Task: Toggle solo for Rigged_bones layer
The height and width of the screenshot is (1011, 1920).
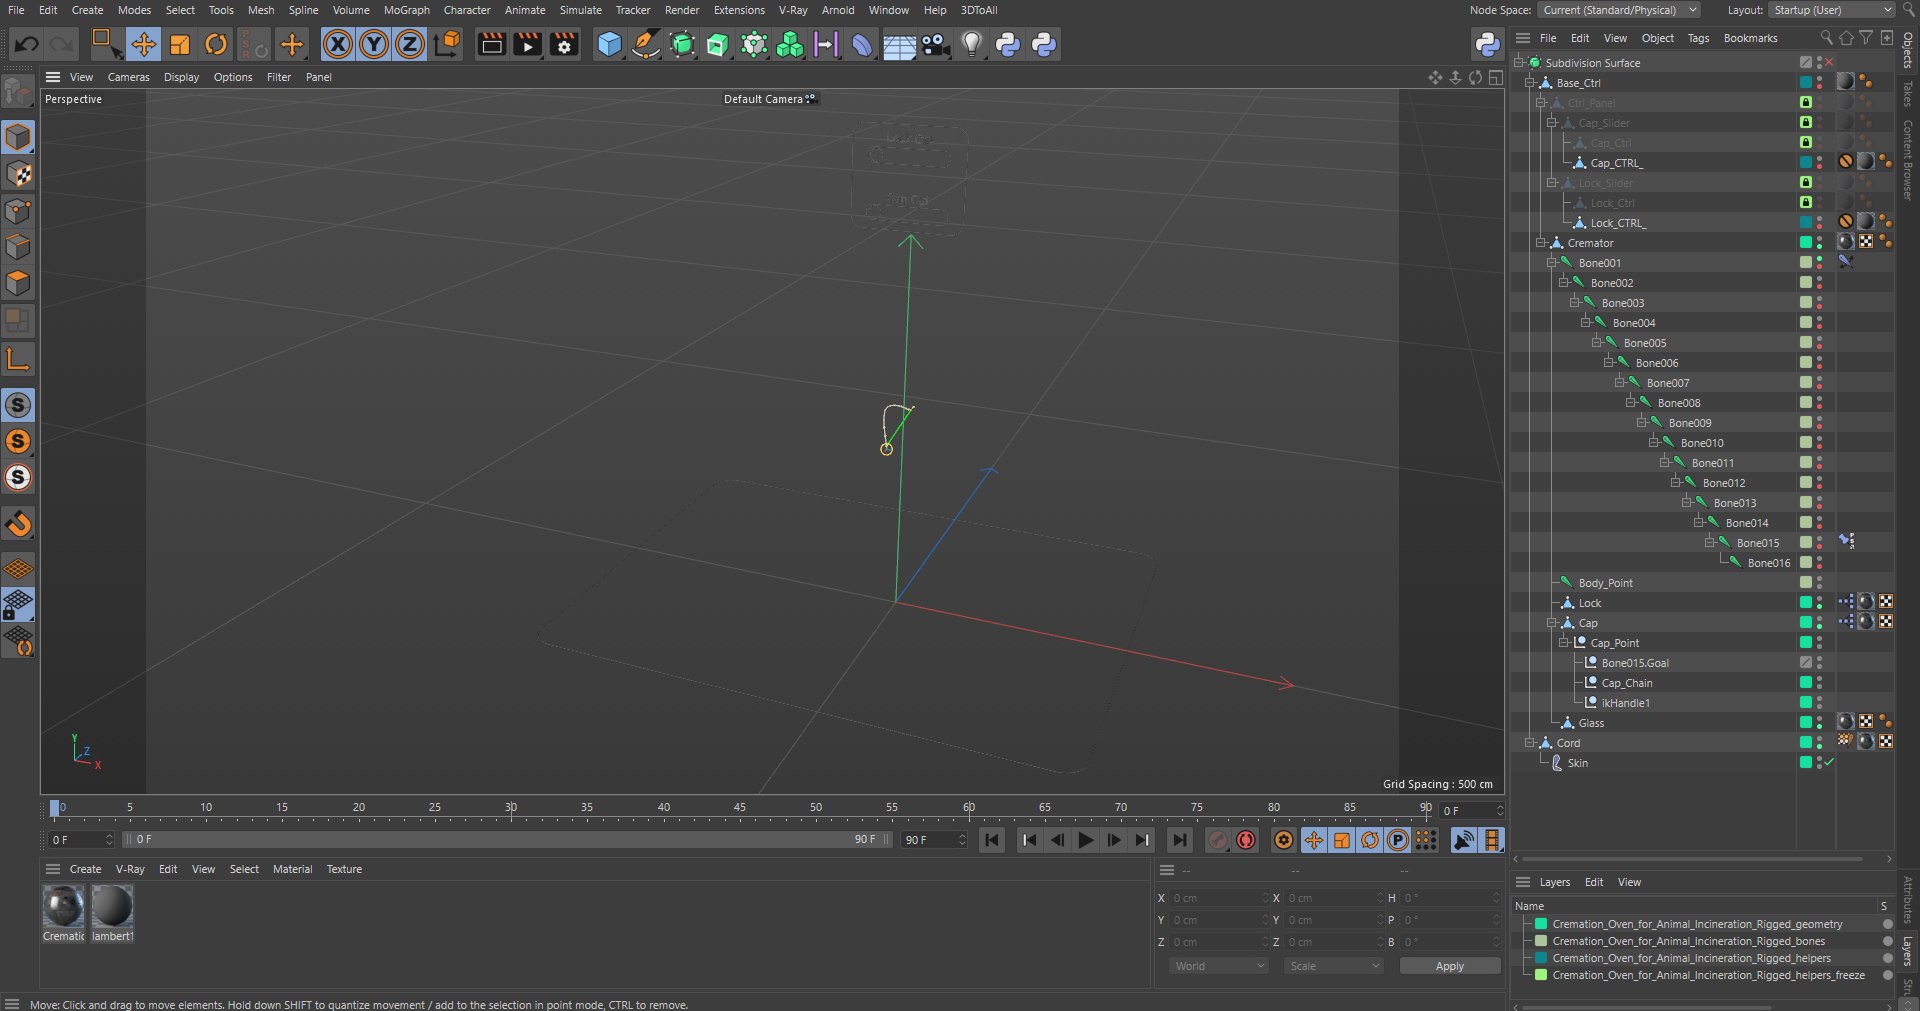Action: coord(1887,941)
